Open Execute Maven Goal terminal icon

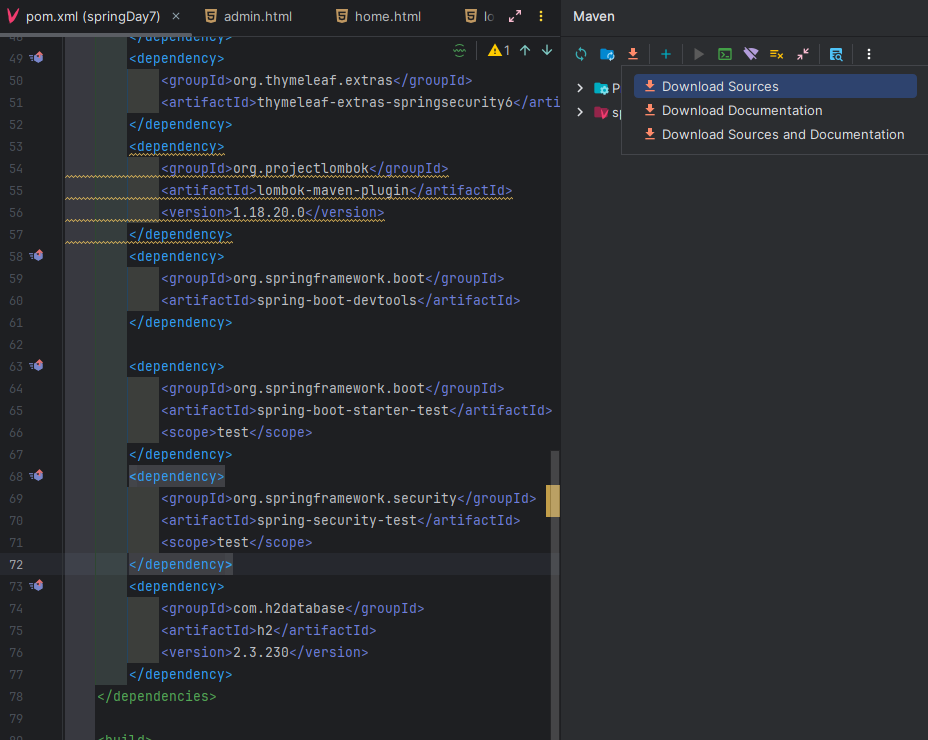tap(724, 54)
